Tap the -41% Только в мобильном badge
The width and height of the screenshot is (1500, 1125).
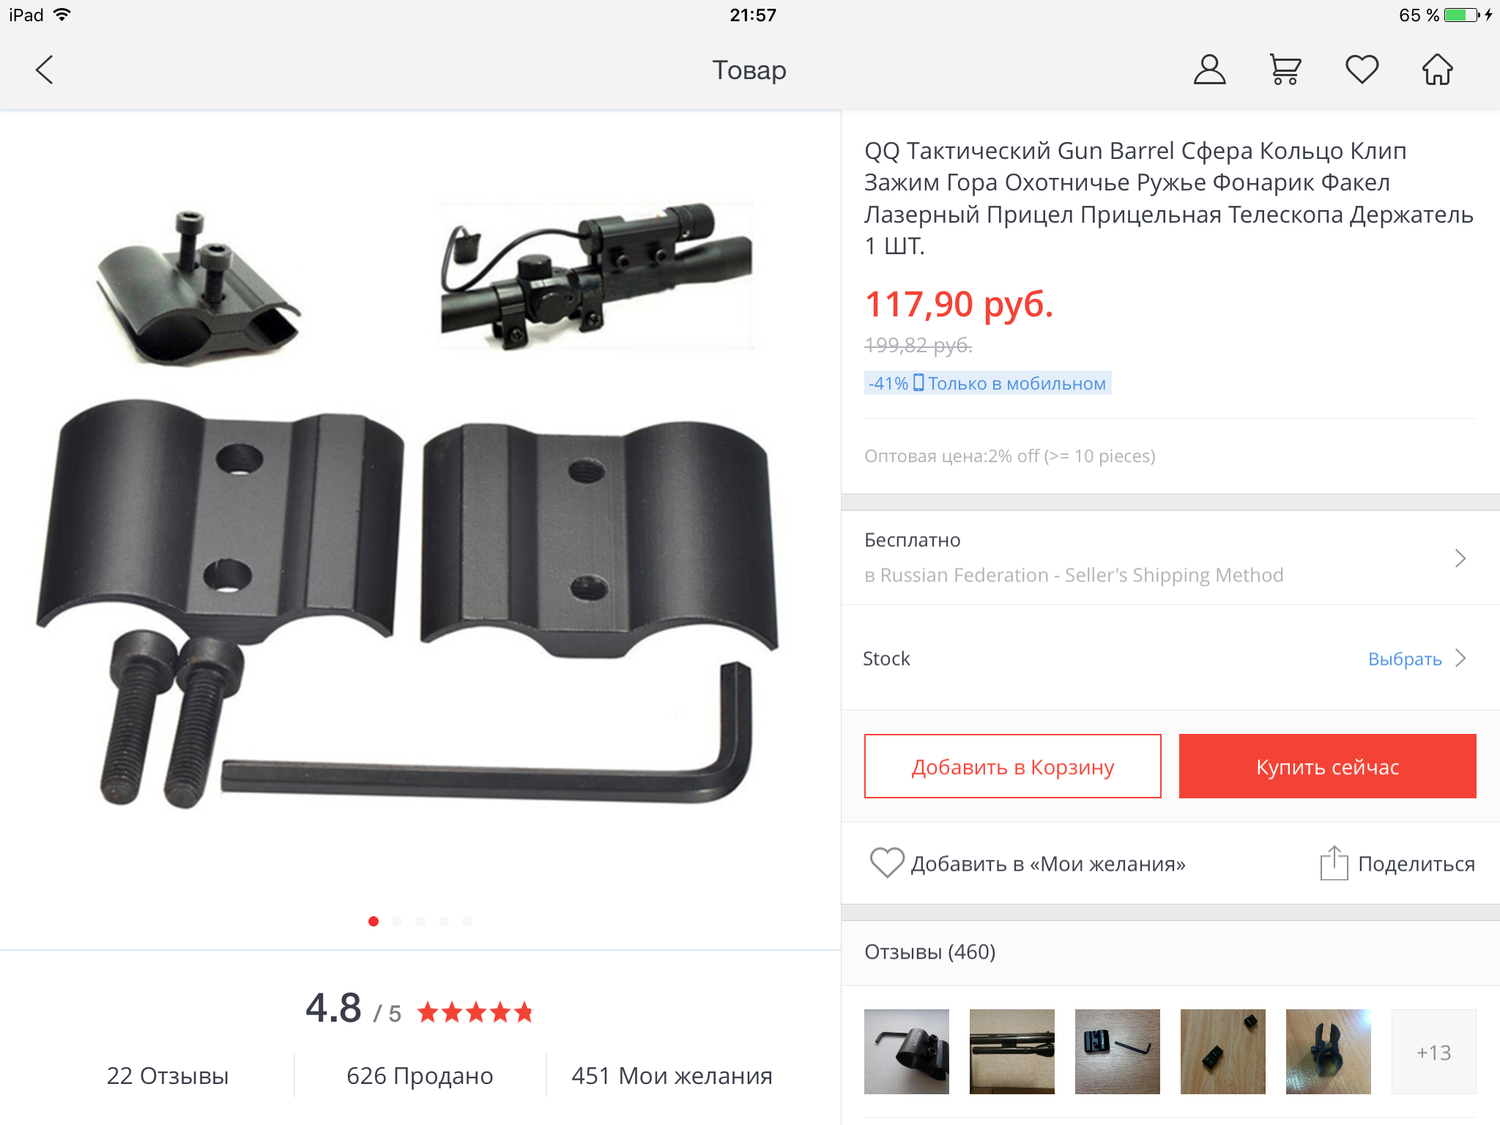(x=987, y=383)
